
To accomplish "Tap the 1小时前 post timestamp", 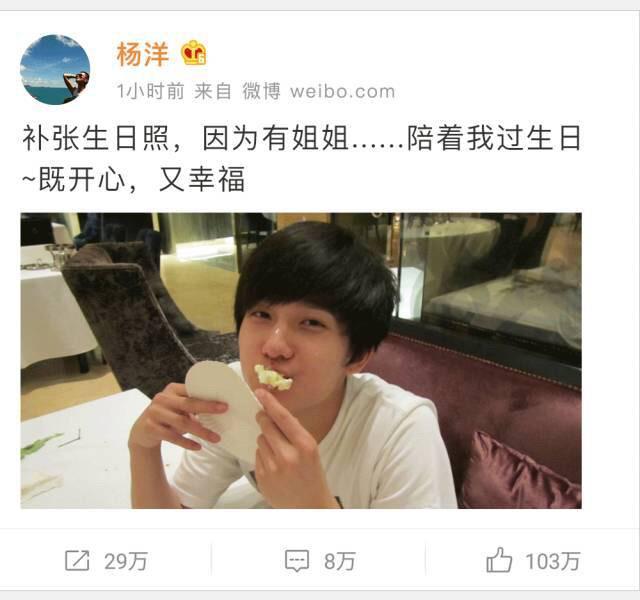I will [x=150, y=91].
